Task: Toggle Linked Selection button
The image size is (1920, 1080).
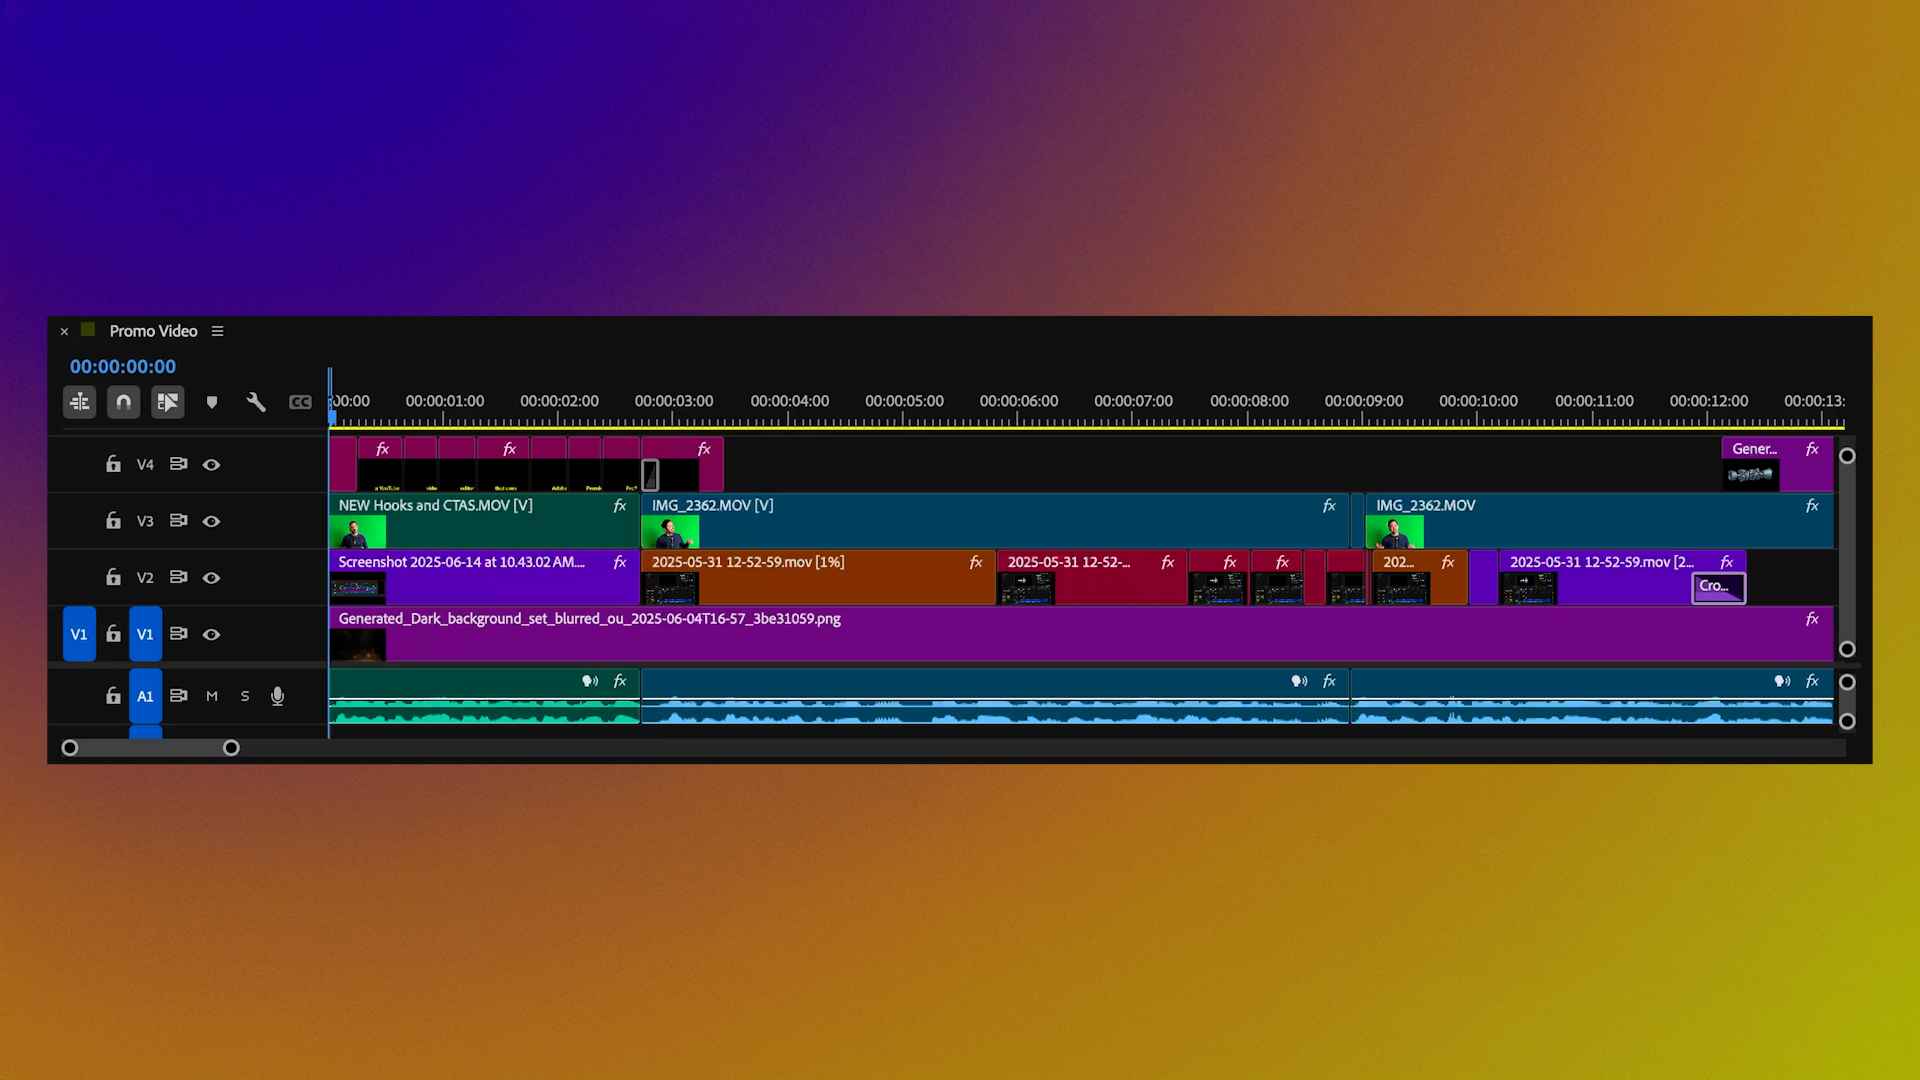Action: 167,402
